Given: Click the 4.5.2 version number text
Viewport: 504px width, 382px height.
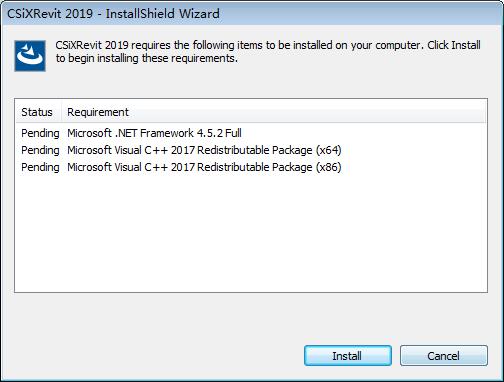Looking at the screenshot, I should point(210,133).
